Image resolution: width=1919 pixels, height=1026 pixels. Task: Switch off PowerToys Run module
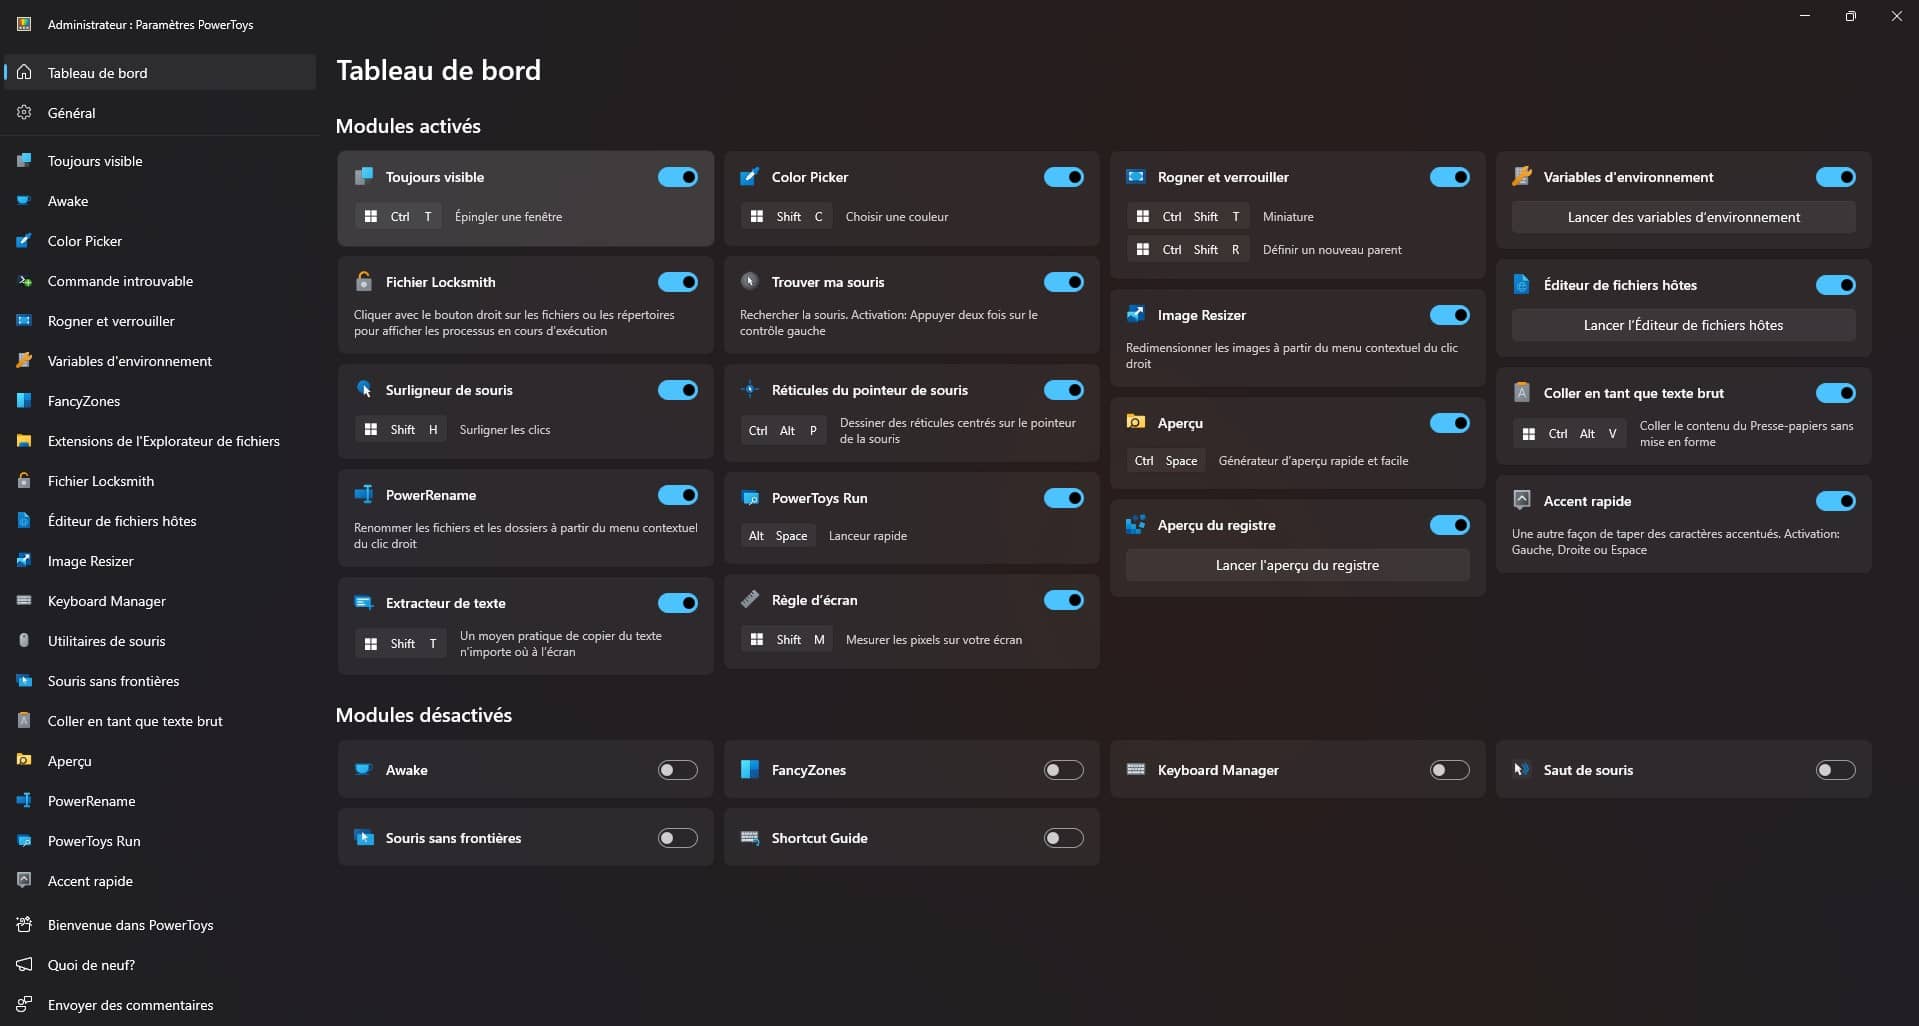[x=1064, y=498]
